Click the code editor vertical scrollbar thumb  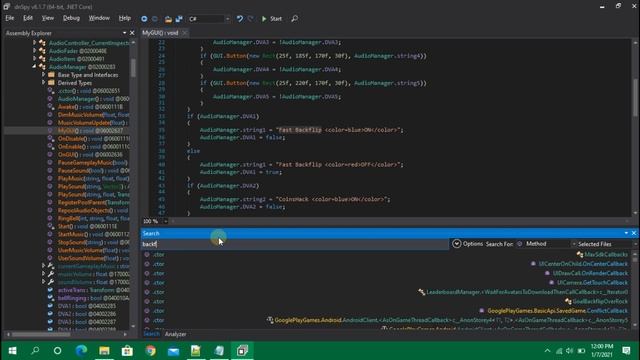pyautogui.click(x=635, y=97)
